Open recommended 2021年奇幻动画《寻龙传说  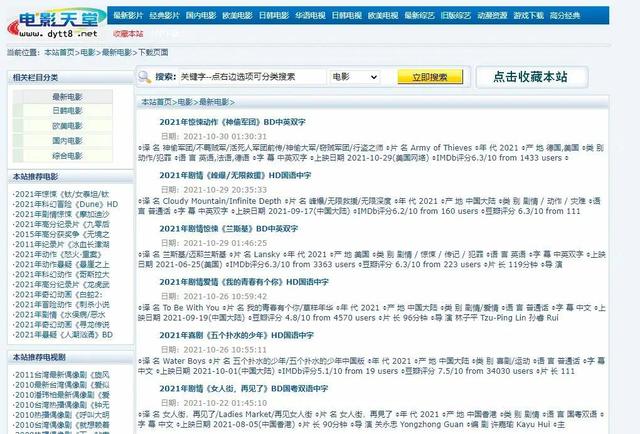tap(62, 325)
